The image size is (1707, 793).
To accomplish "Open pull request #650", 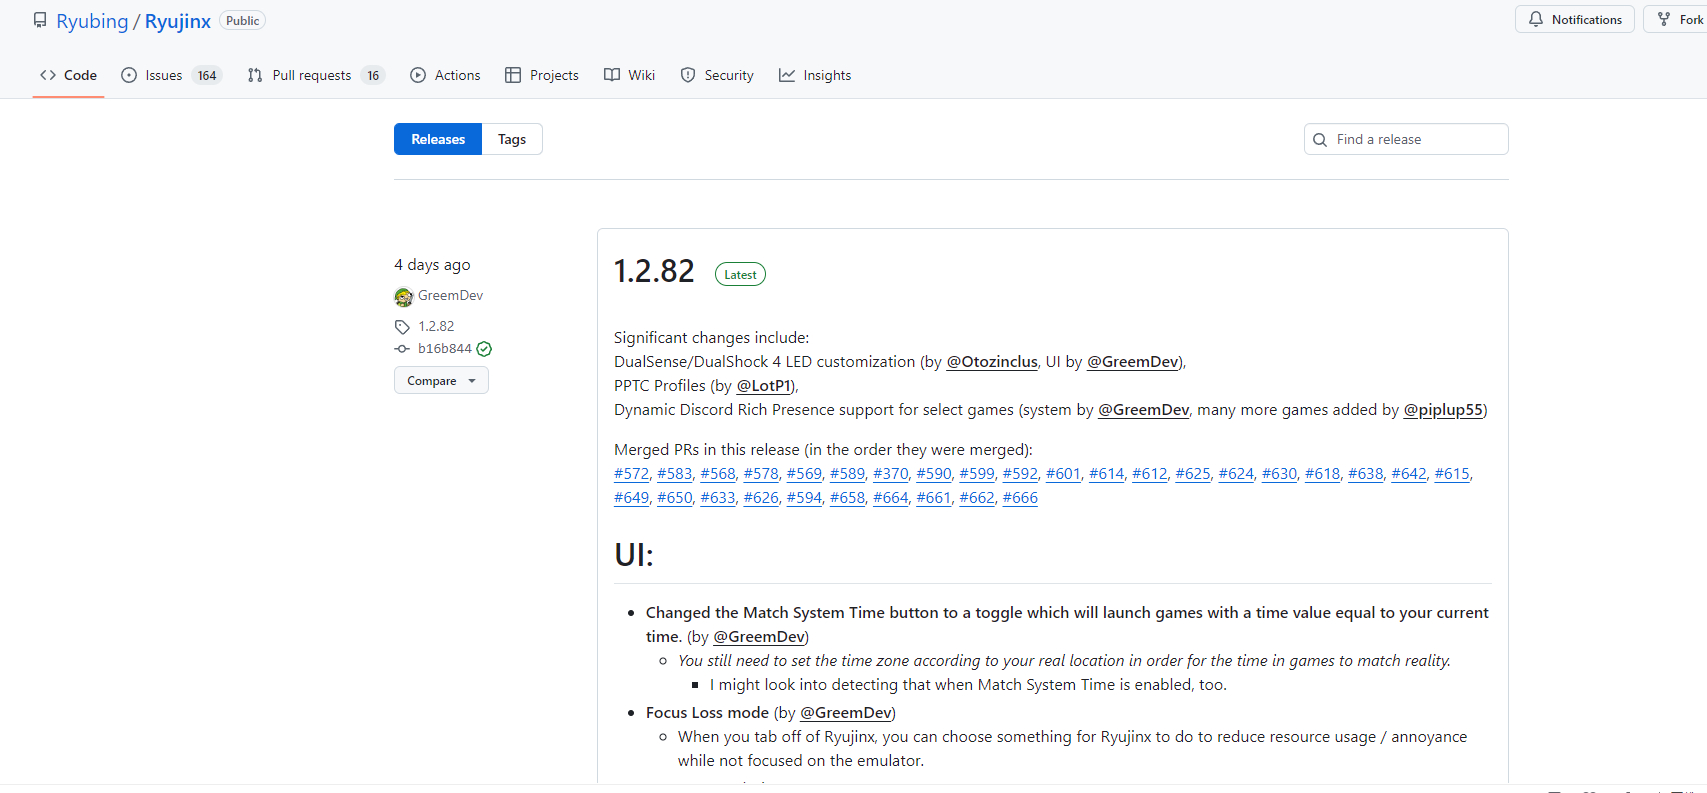I will [x=674, y=498].
